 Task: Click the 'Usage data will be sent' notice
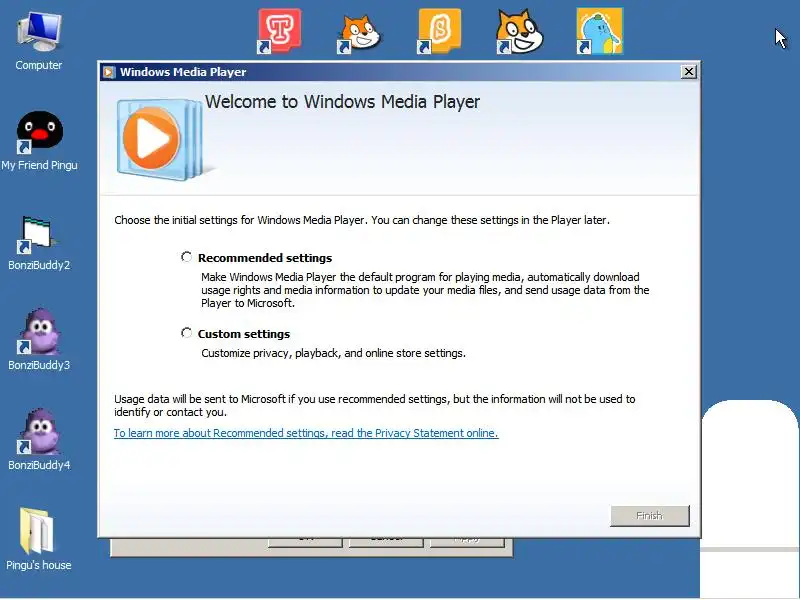[374, 406]
